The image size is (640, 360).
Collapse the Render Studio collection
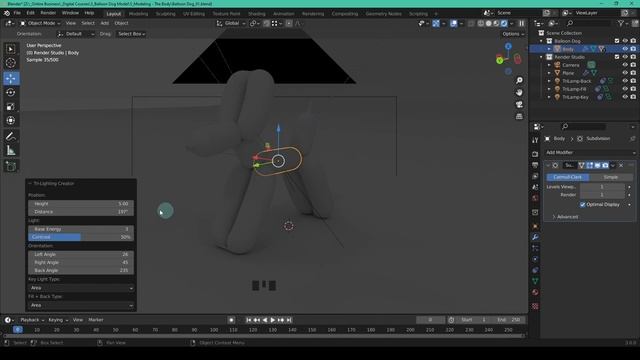tap(541, 57)
